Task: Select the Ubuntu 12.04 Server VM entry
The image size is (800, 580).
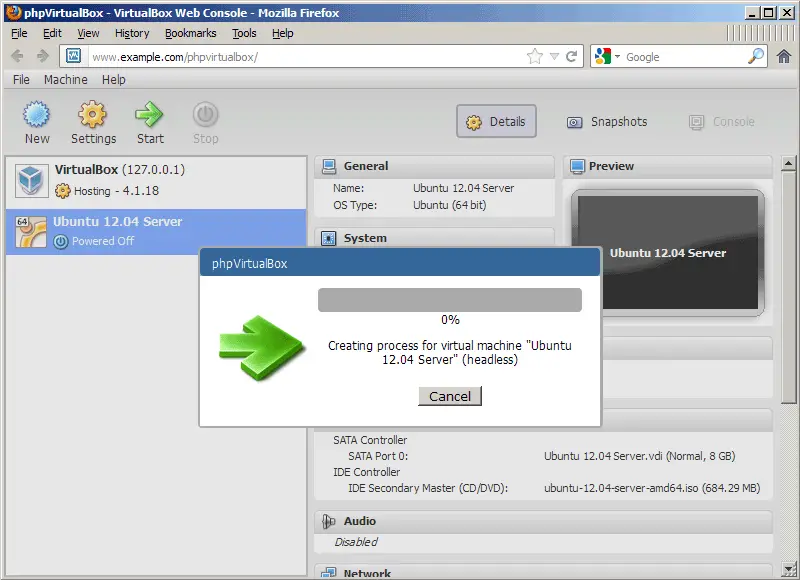Action: (156, 232)
